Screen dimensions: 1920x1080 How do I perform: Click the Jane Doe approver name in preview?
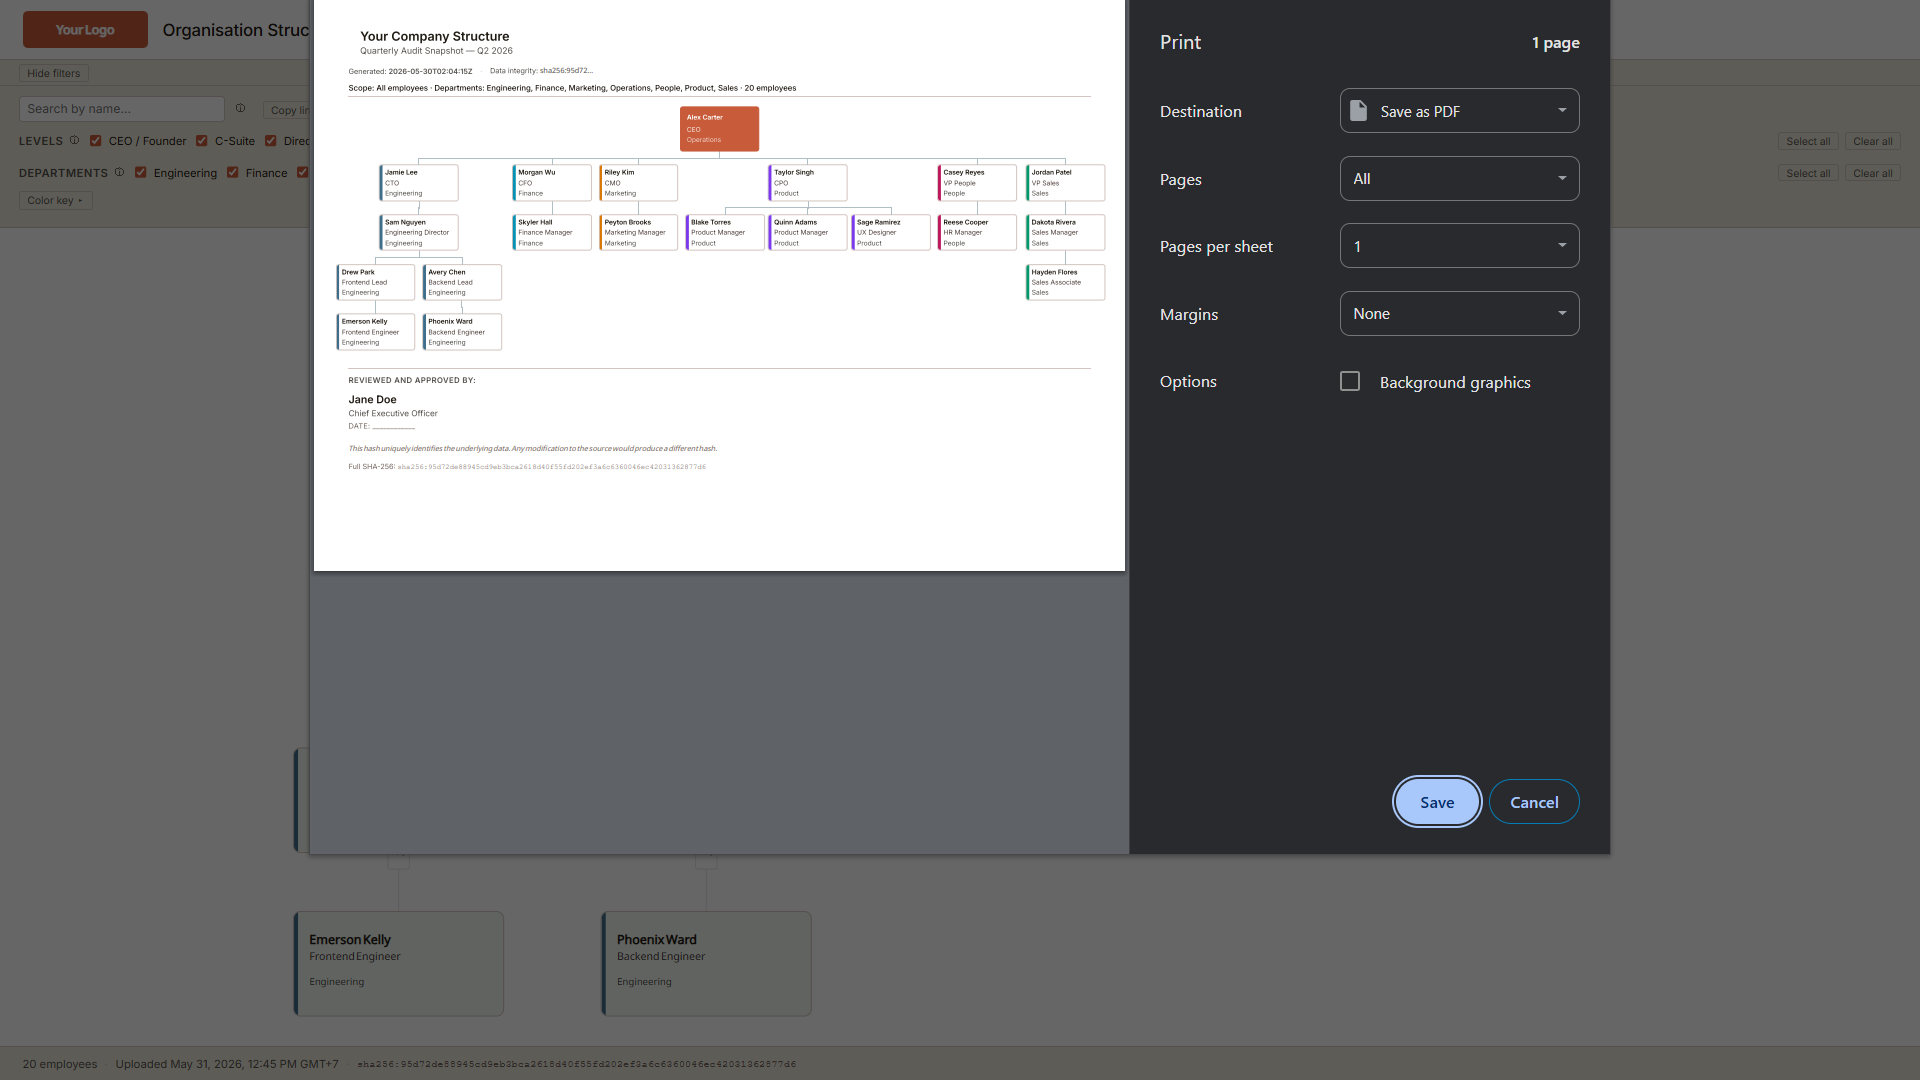(x=372, y=399)
